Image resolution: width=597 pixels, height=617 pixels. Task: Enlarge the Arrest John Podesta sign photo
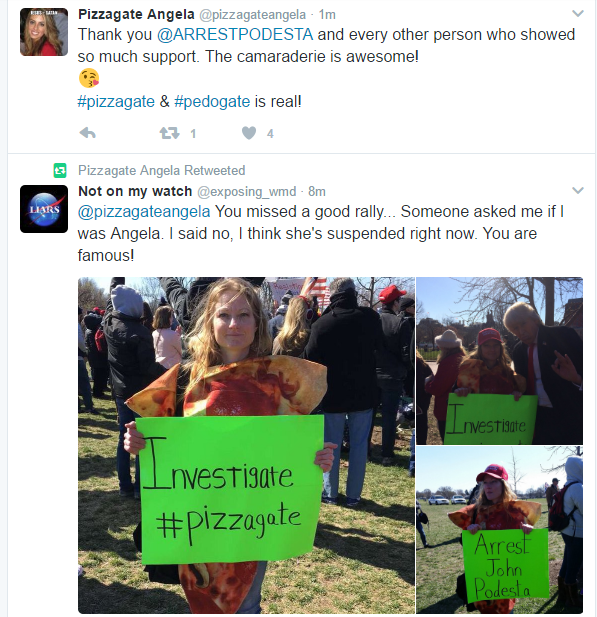tap(500, 530)
